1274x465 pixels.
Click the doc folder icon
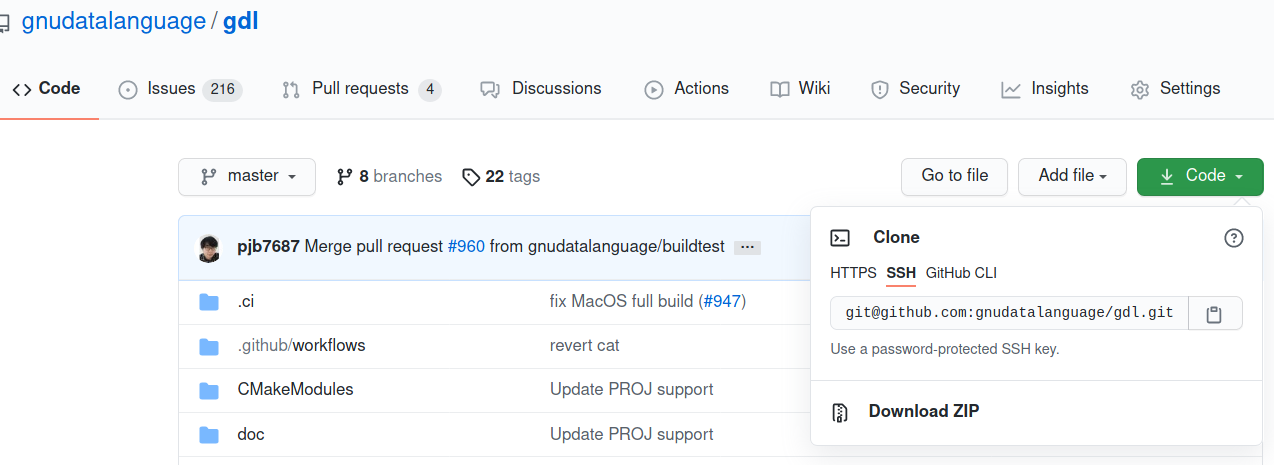coord(209,435)
